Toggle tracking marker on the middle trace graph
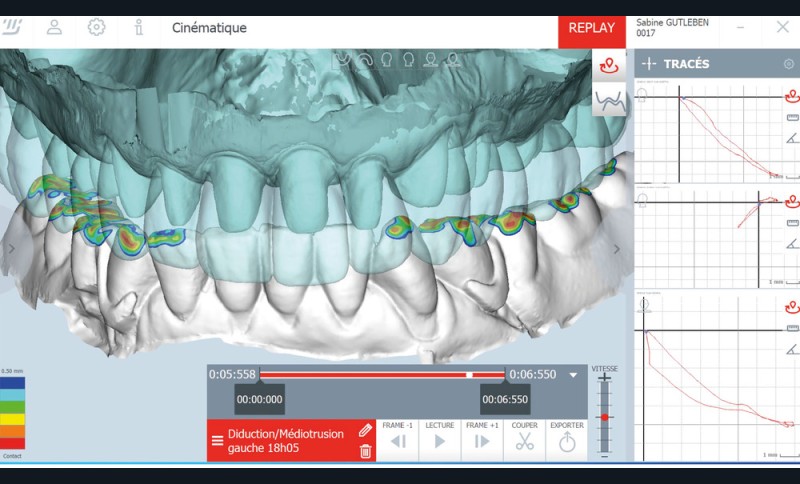Viewport: 800px width, 484px height. click(x=792, y=201)
